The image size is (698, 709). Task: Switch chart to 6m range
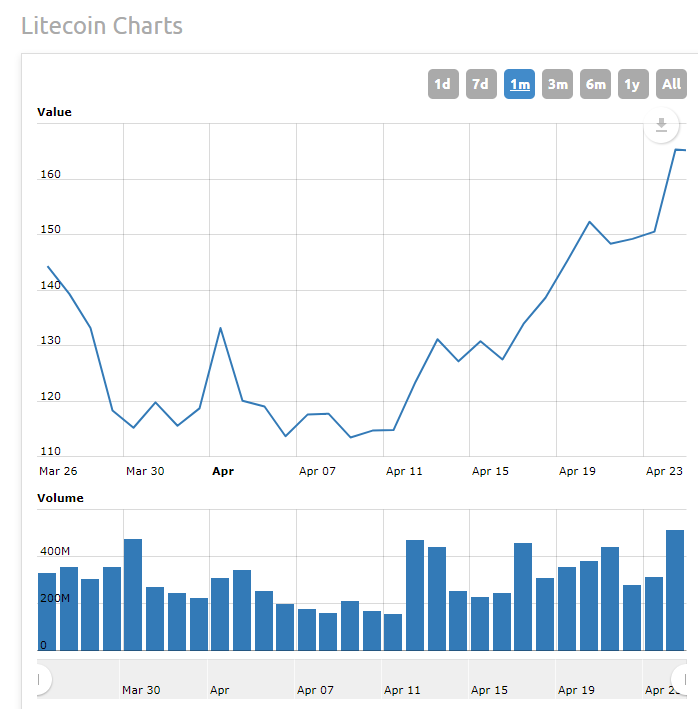pos(595,84)
